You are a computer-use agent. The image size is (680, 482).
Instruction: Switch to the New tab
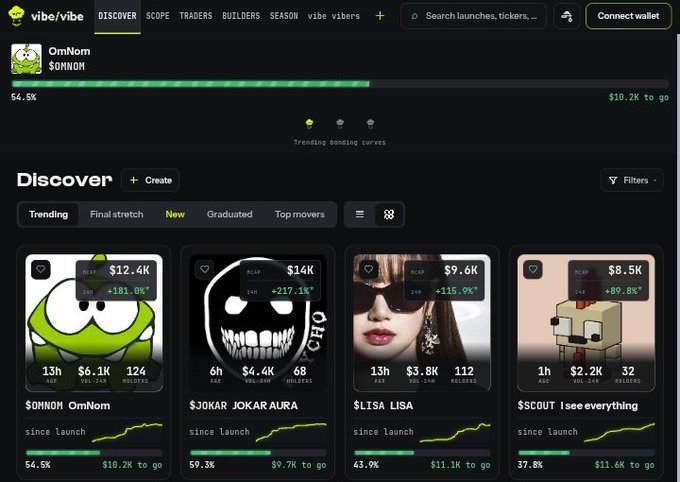pos(175,214)
